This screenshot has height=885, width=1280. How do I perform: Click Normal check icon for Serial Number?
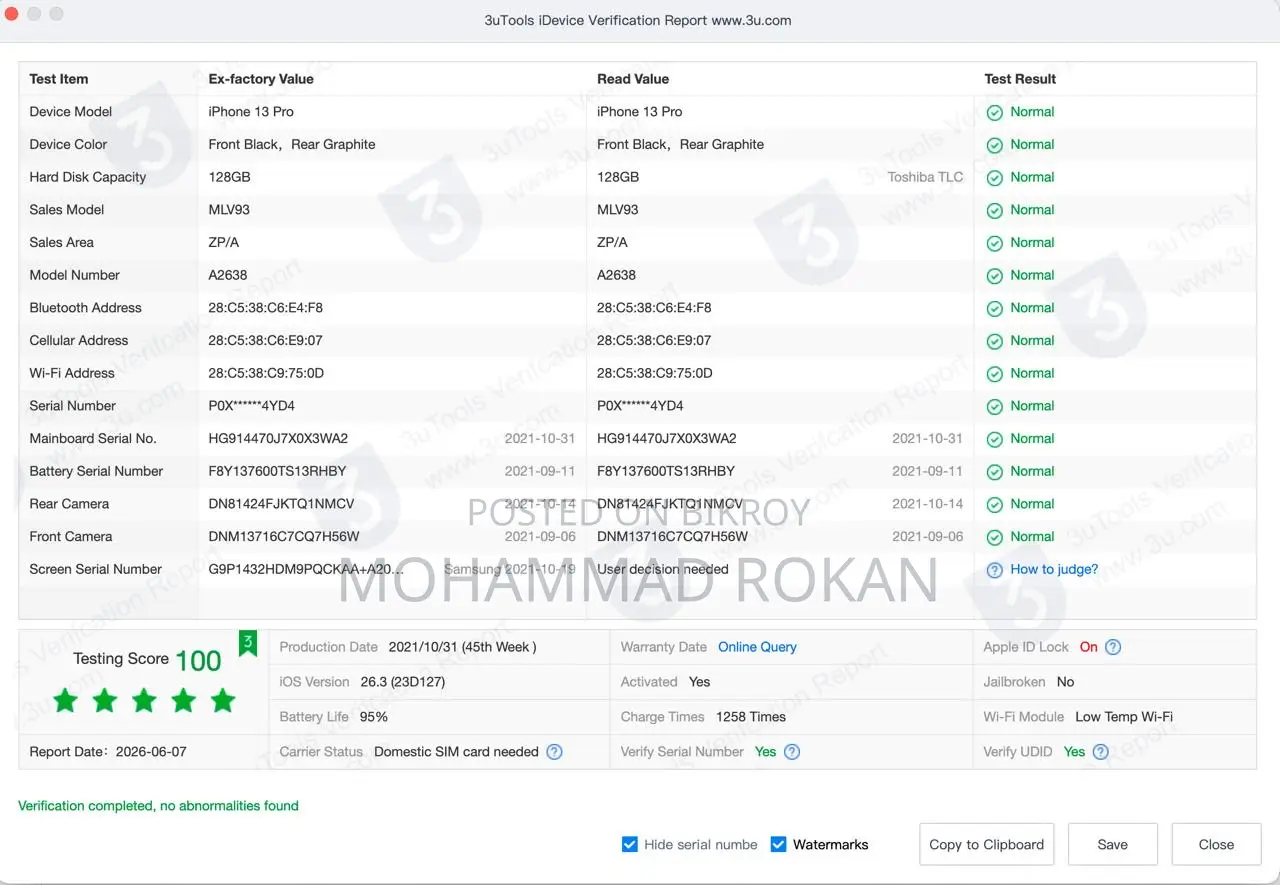click(x=994, y=406)
